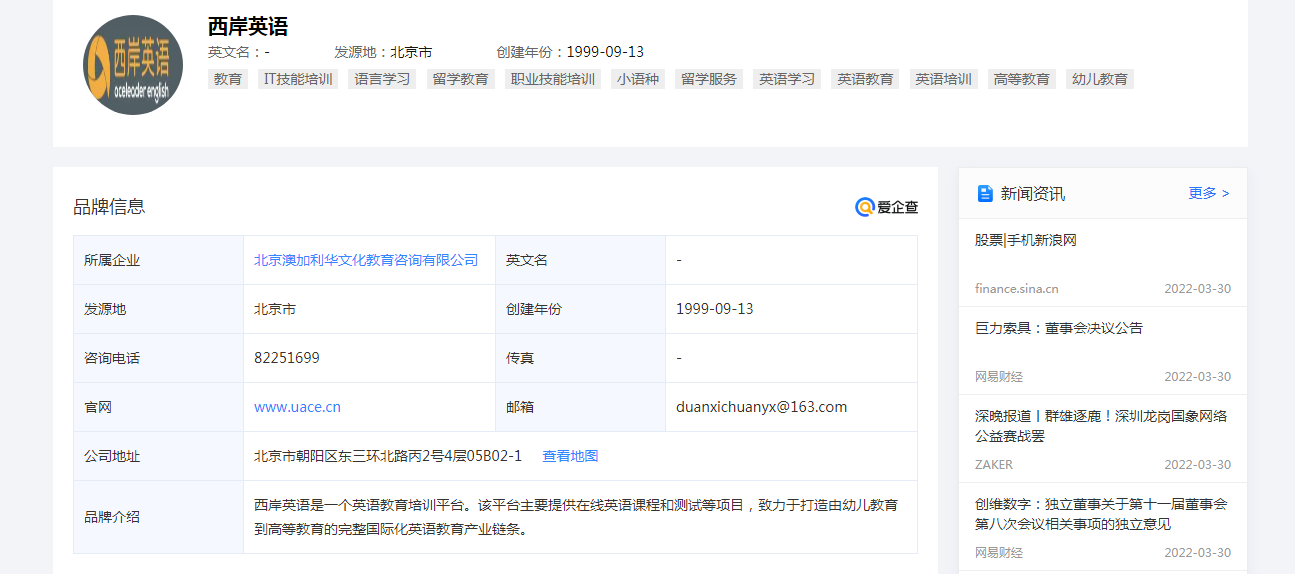The image size is (1295, 574).
Task: Select the IT技能培训 tag
Action: click(298, 79)
